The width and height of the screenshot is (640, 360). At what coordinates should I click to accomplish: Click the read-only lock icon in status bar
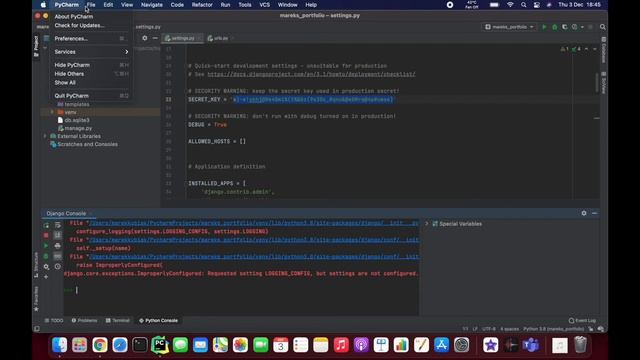(591, 329)
